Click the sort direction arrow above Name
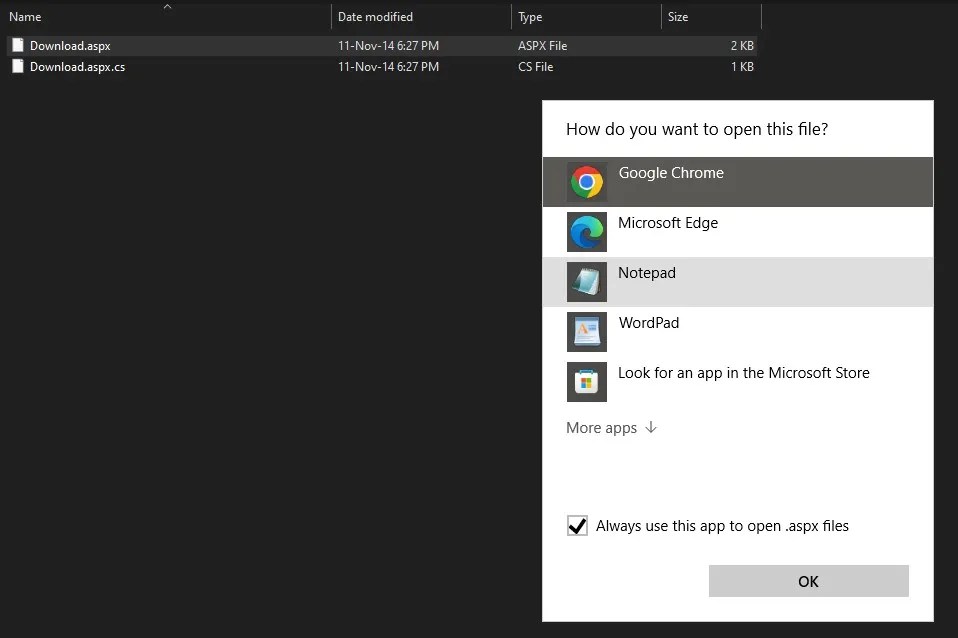The width and height of the screenshot is (958, 638). 167,6
